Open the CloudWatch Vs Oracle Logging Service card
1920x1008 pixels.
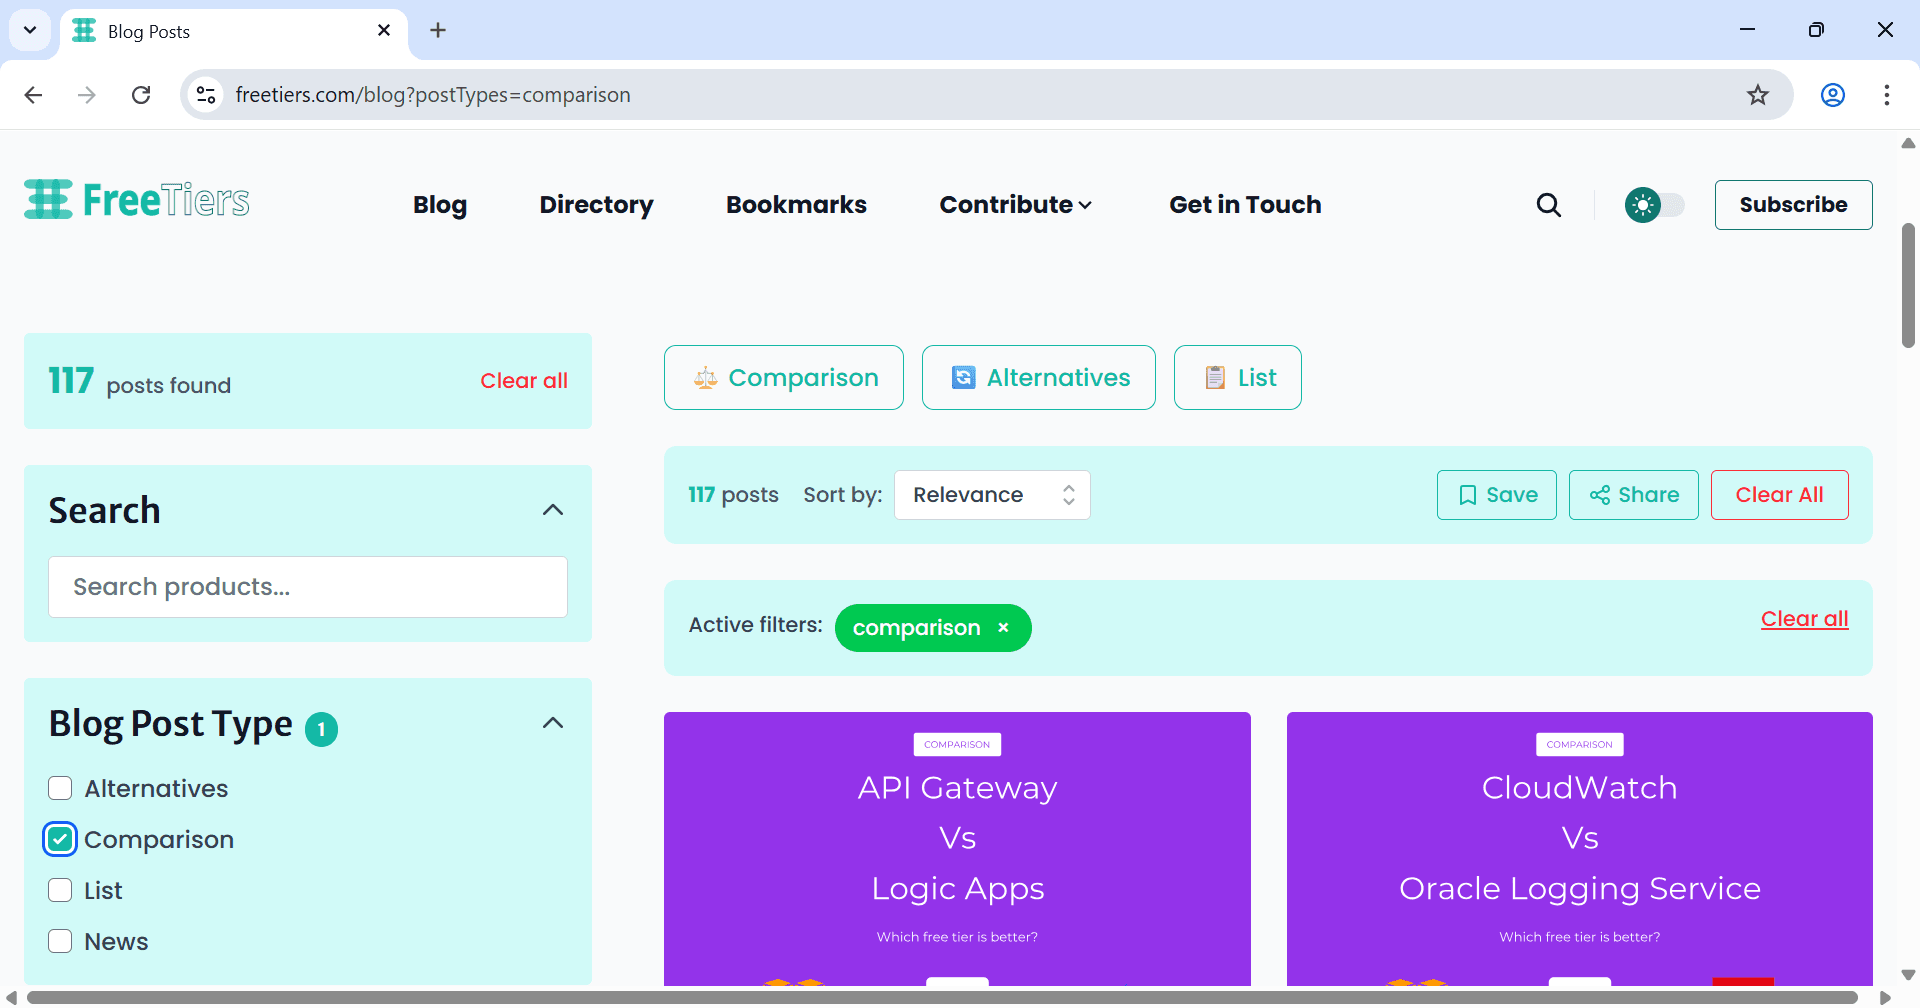pos(1579,849)
